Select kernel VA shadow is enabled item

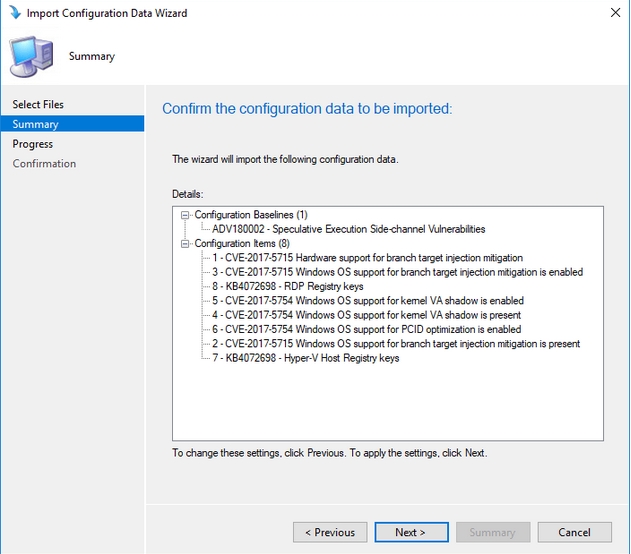point(367,301)
